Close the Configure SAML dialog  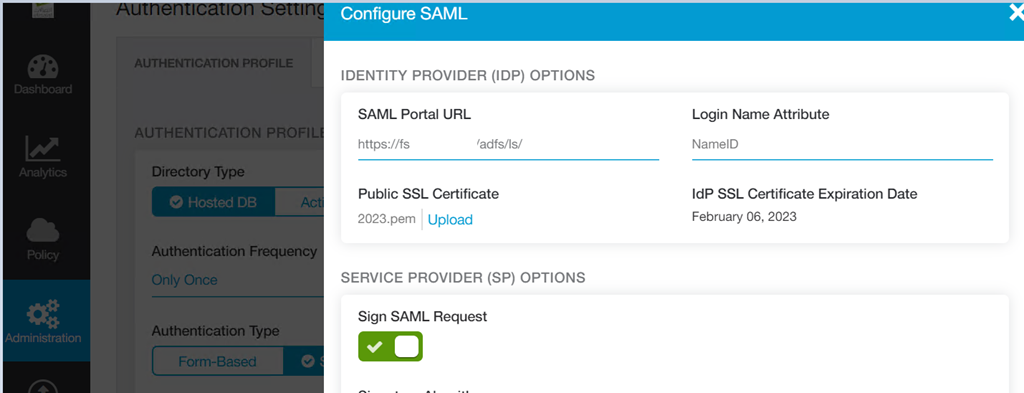tap(1016, 14)
